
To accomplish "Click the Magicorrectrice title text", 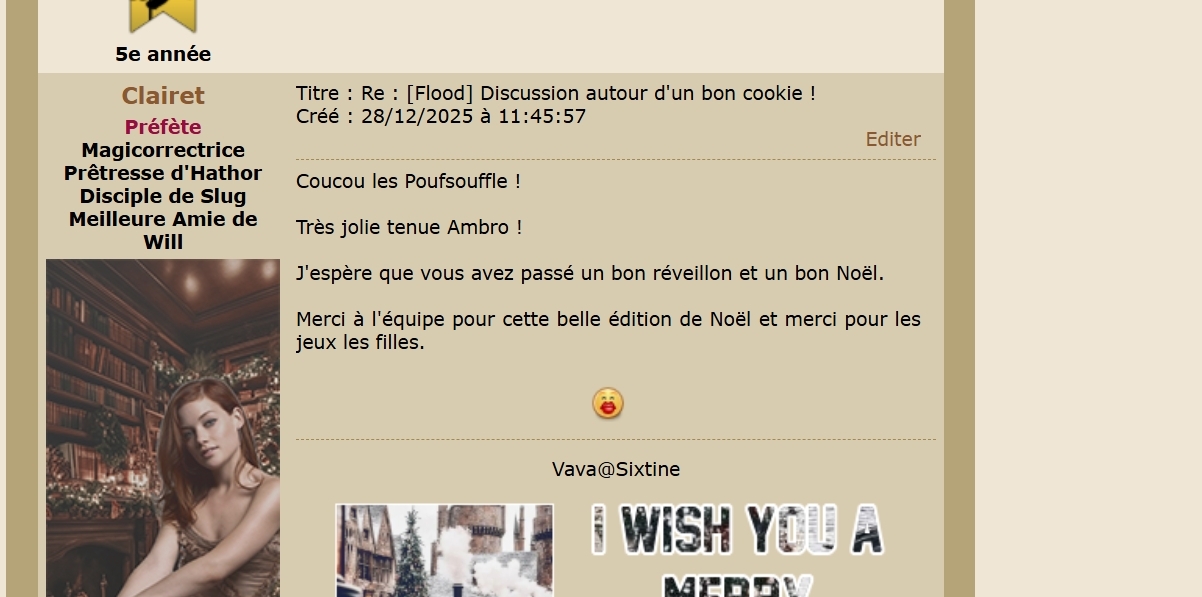I will coord(163,150).
